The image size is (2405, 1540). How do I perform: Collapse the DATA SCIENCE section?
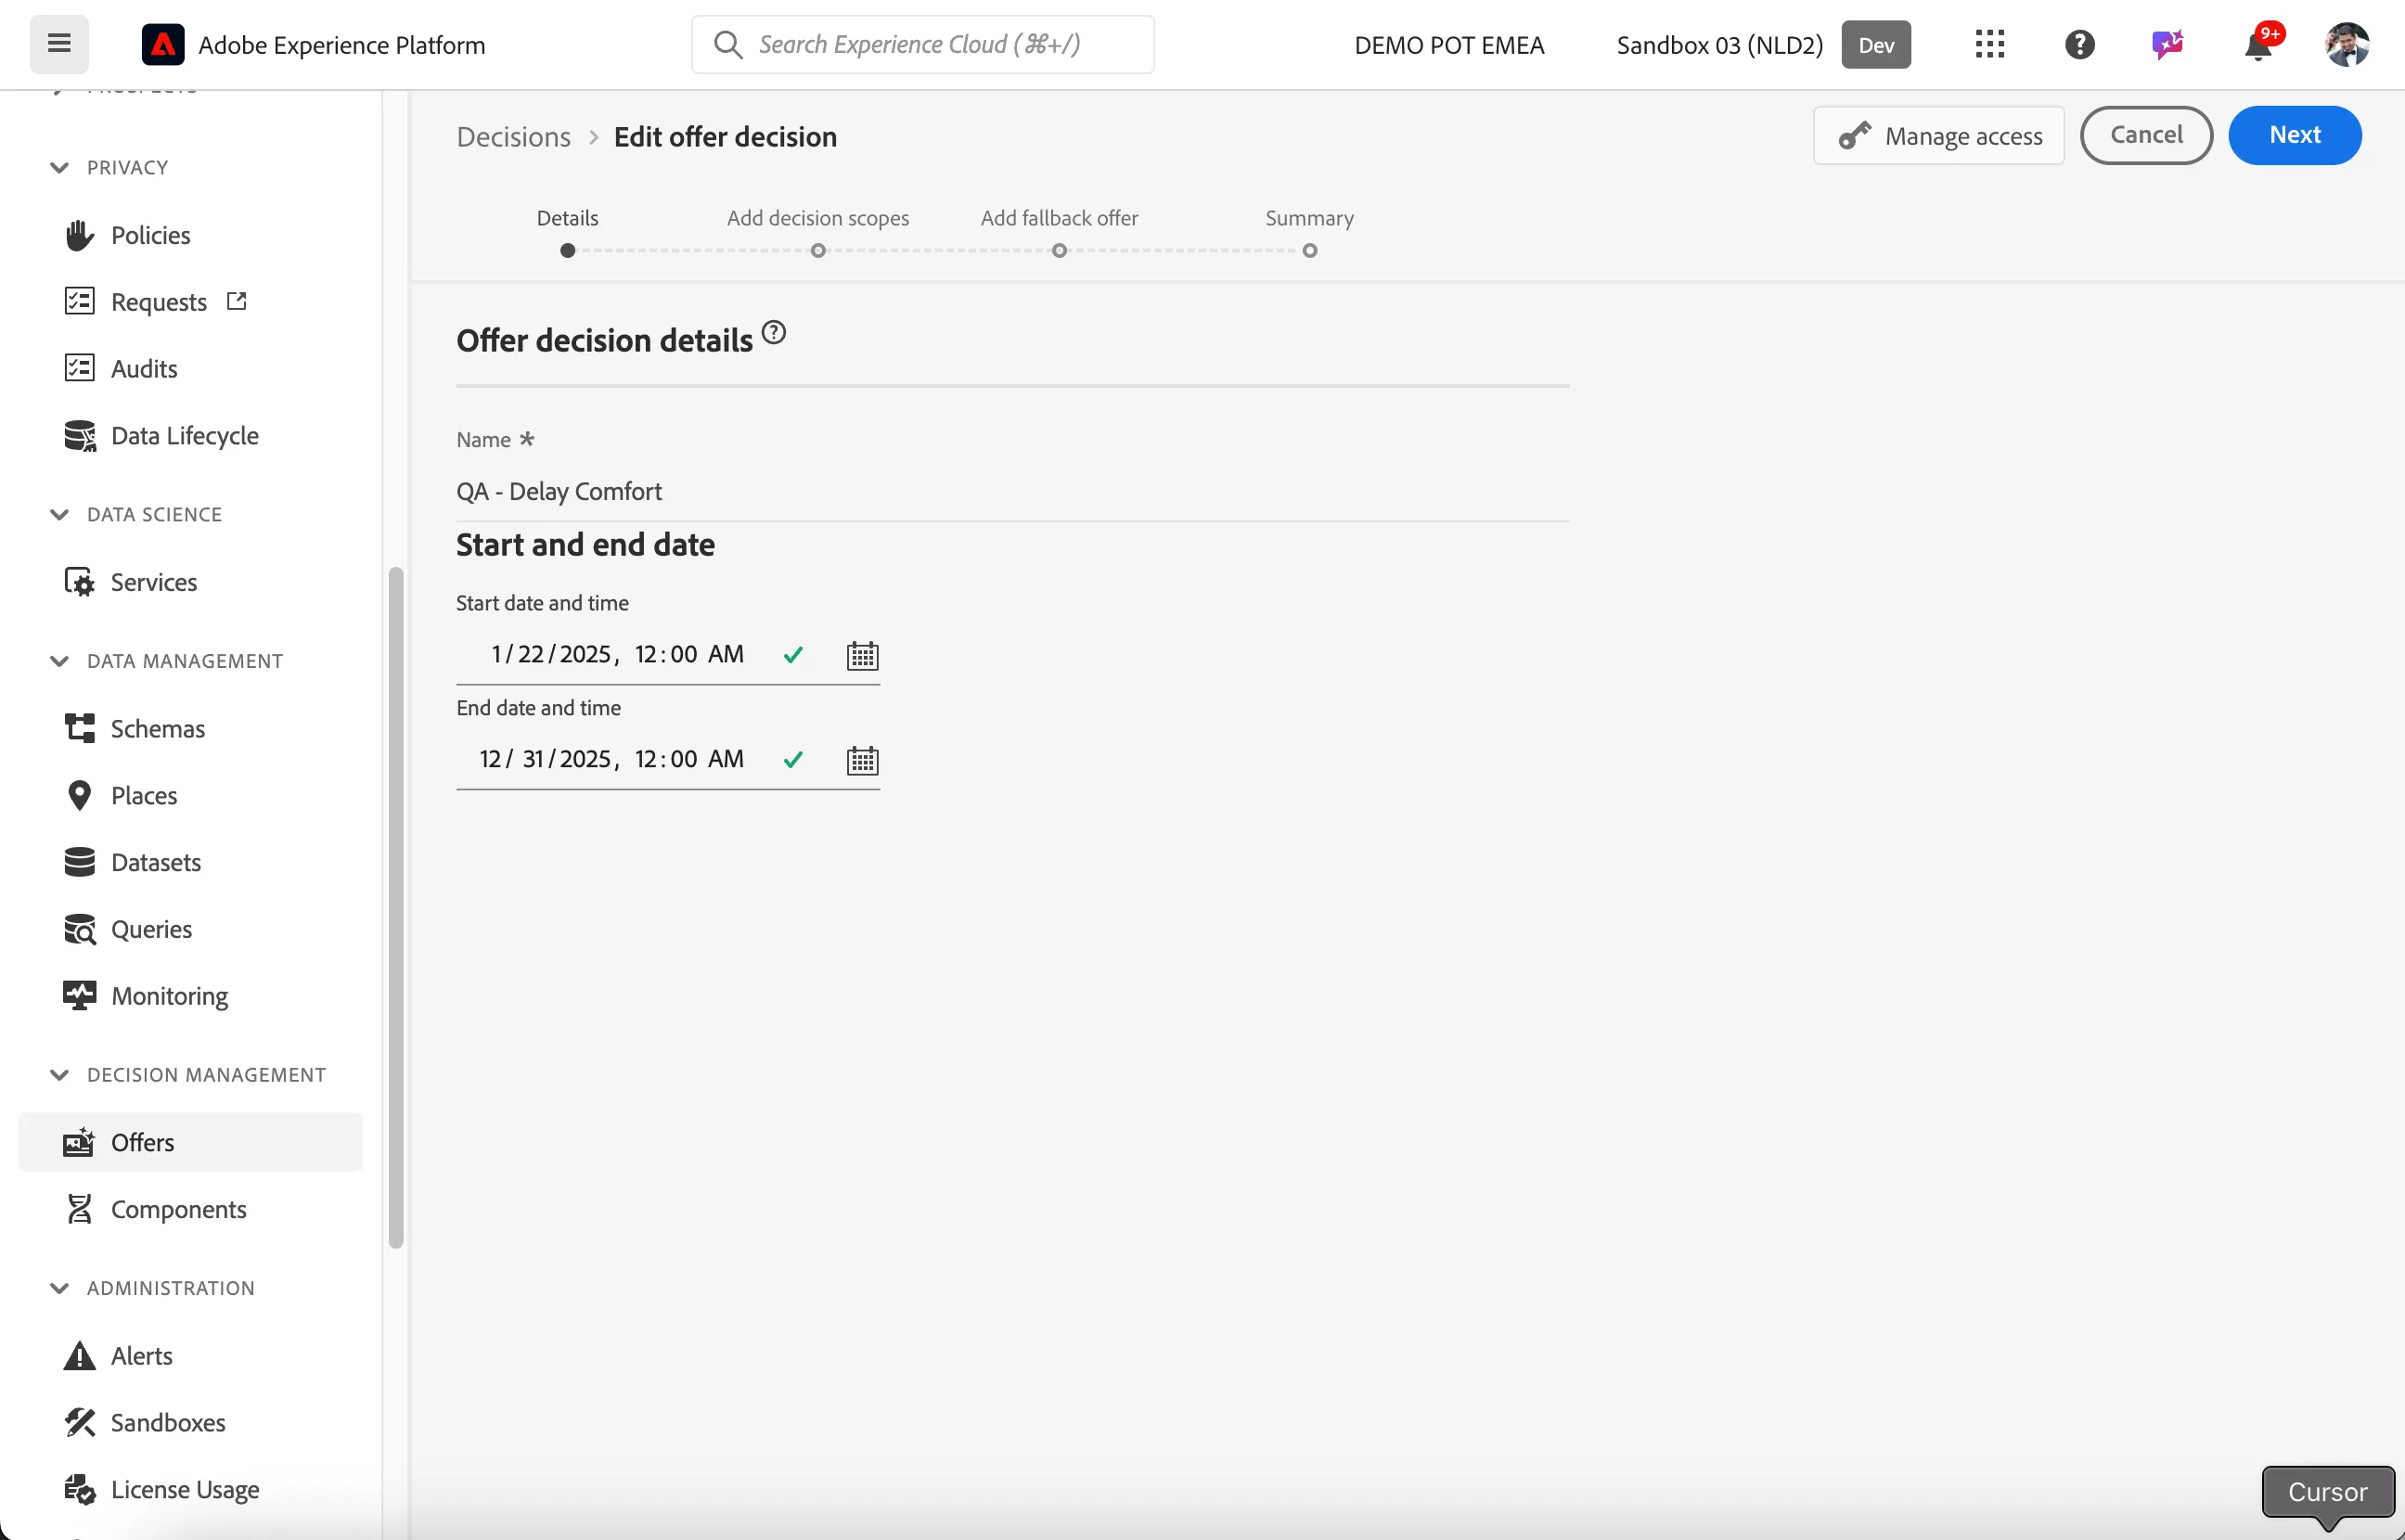pos(59,514)
